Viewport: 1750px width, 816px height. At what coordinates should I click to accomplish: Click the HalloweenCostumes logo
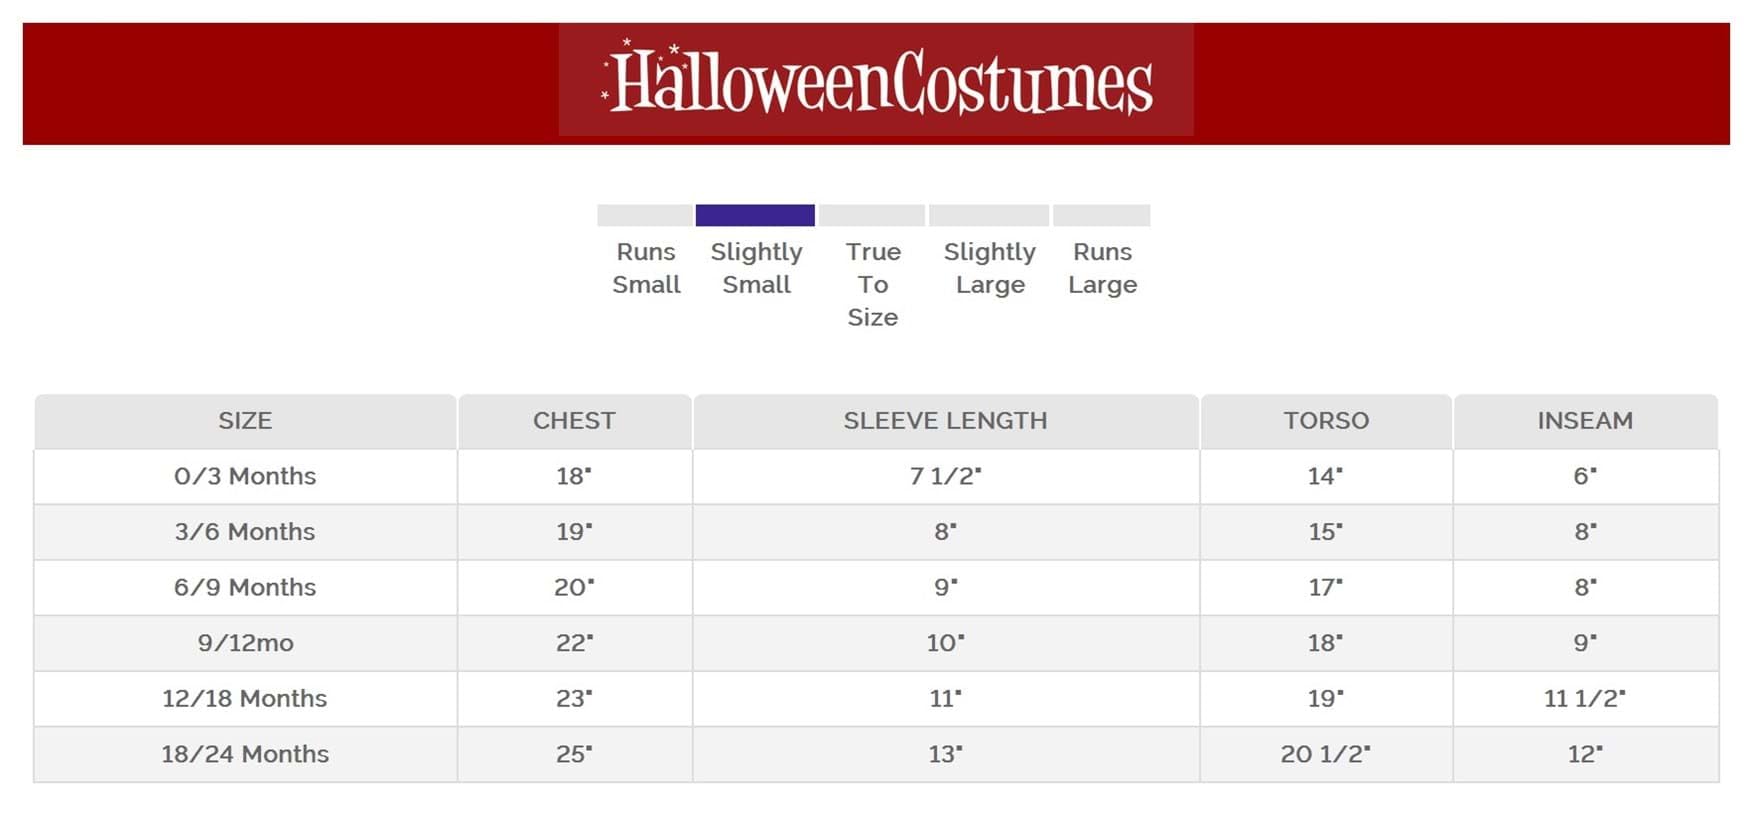click(876, 80)
